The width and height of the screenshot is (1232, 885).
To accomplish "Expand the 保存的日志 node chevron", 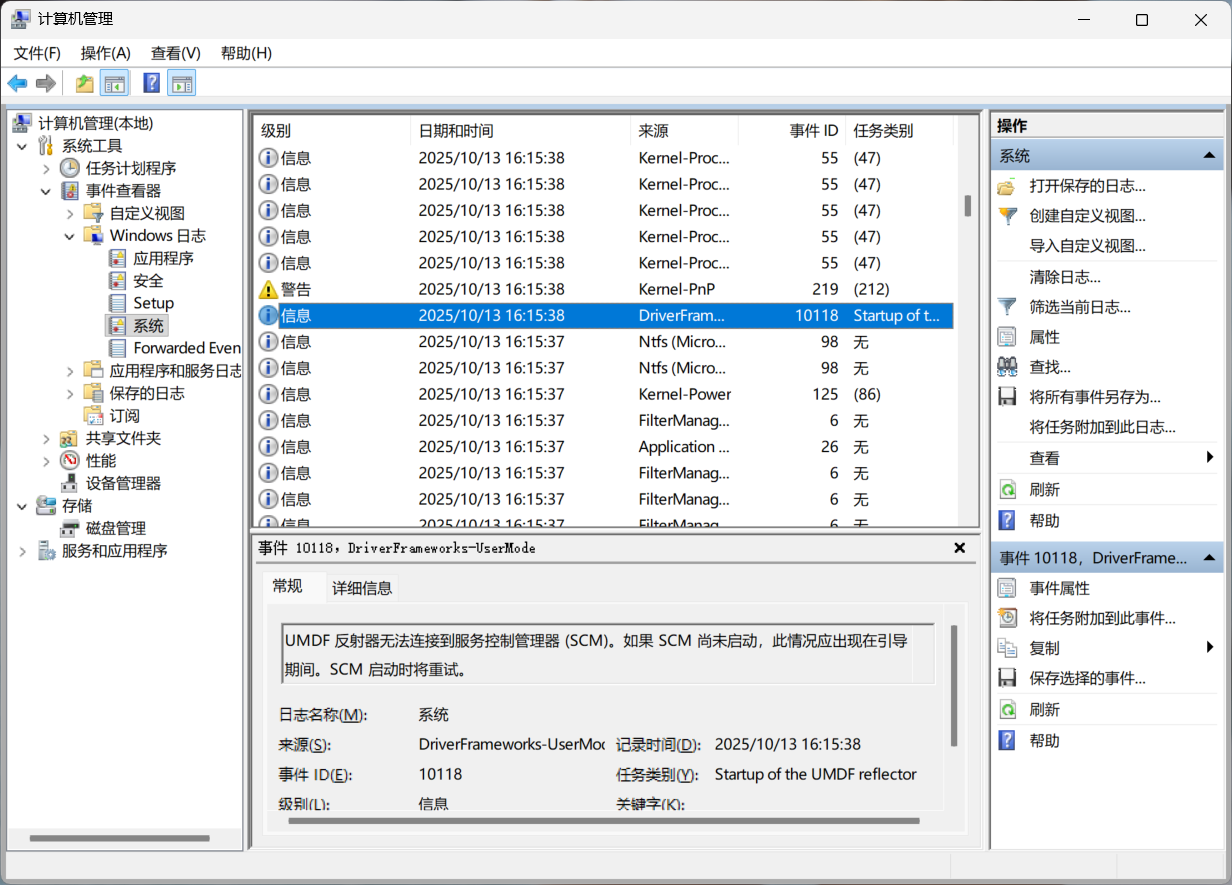I will point(70,393).
